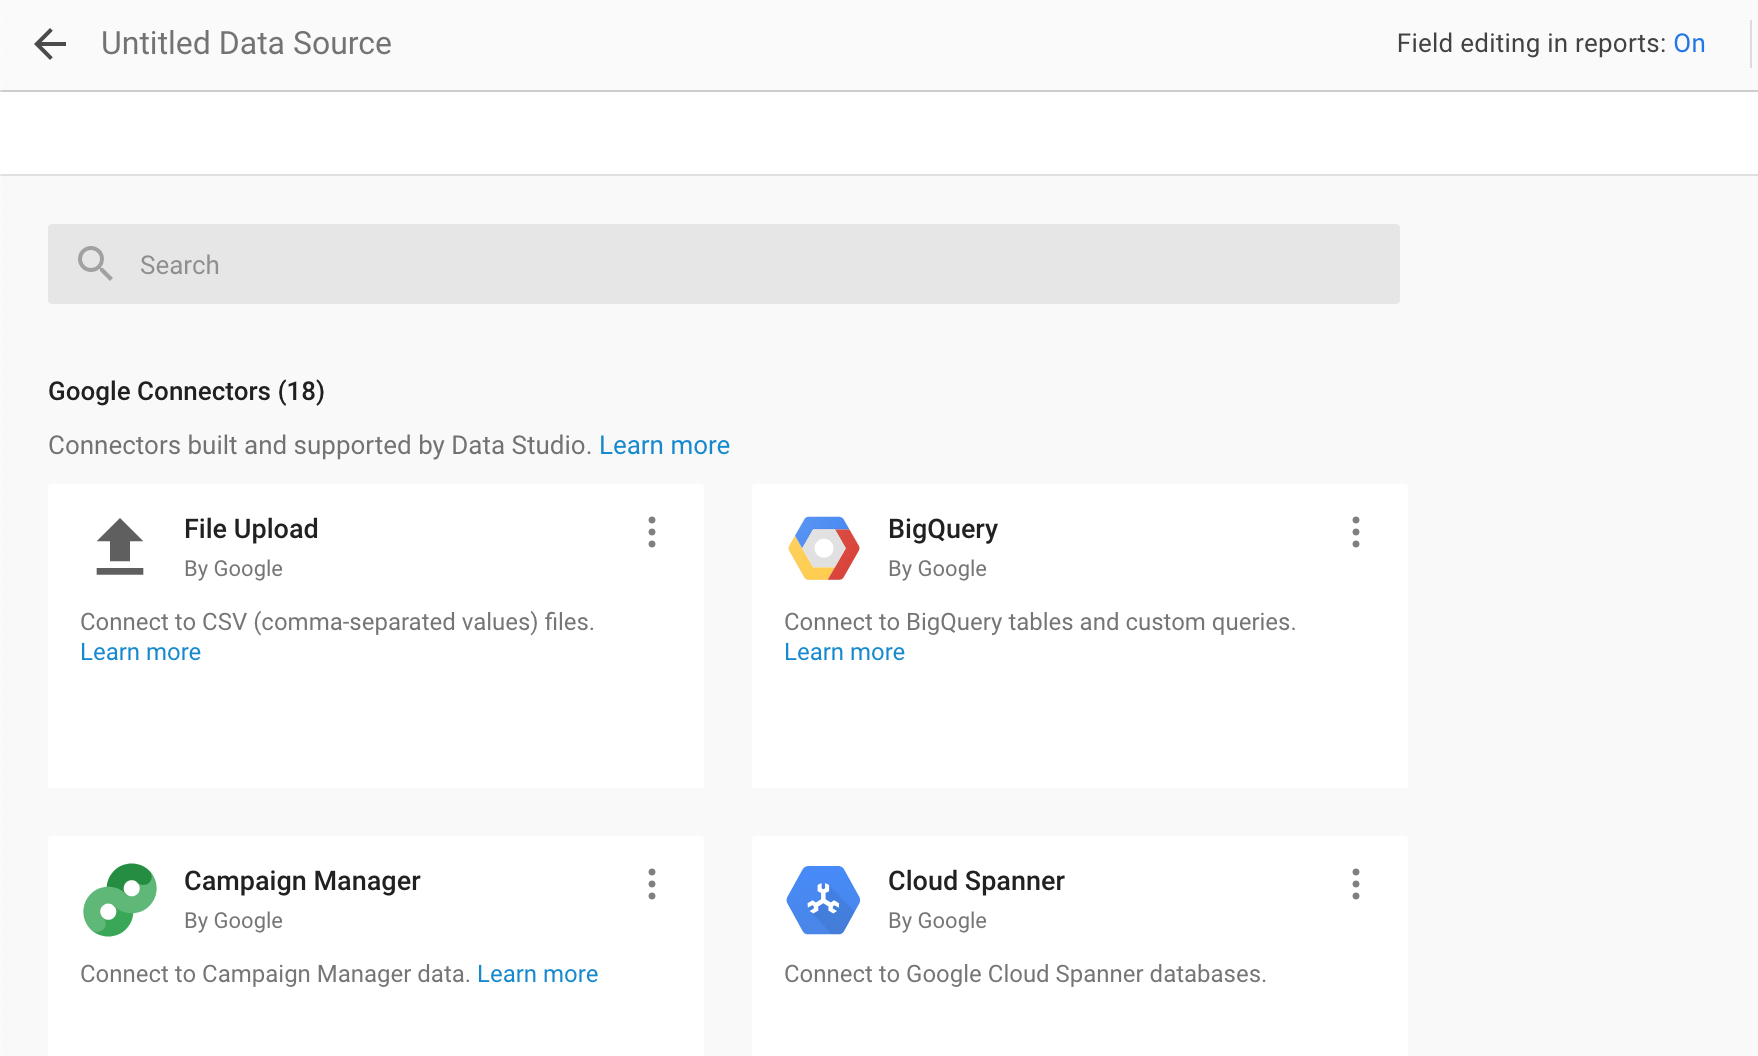
Task: Click the Google Connectors section heading
Action: [186, 390]
